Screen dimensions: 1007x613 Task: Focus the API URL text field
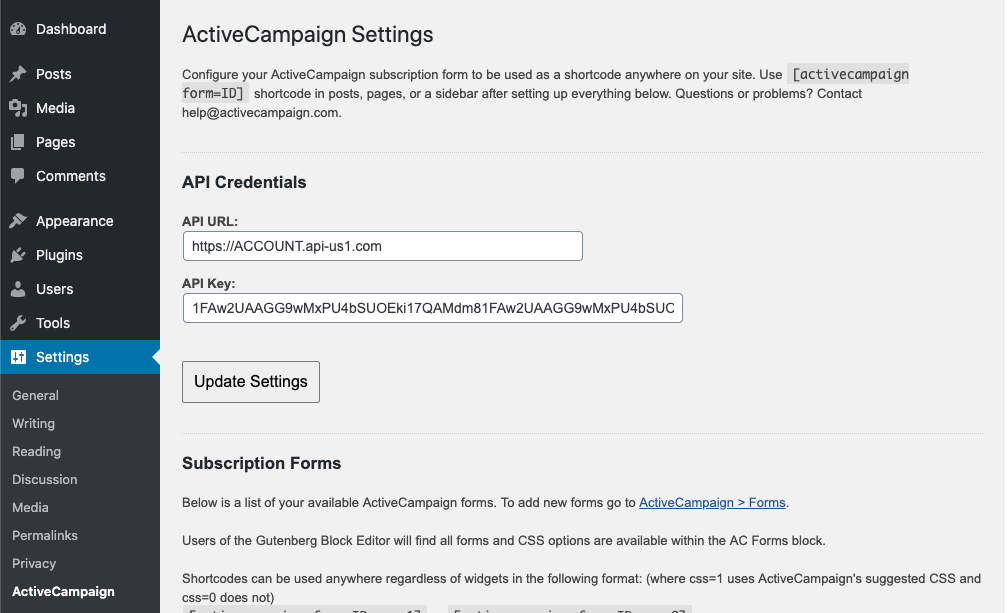point(382,246)
